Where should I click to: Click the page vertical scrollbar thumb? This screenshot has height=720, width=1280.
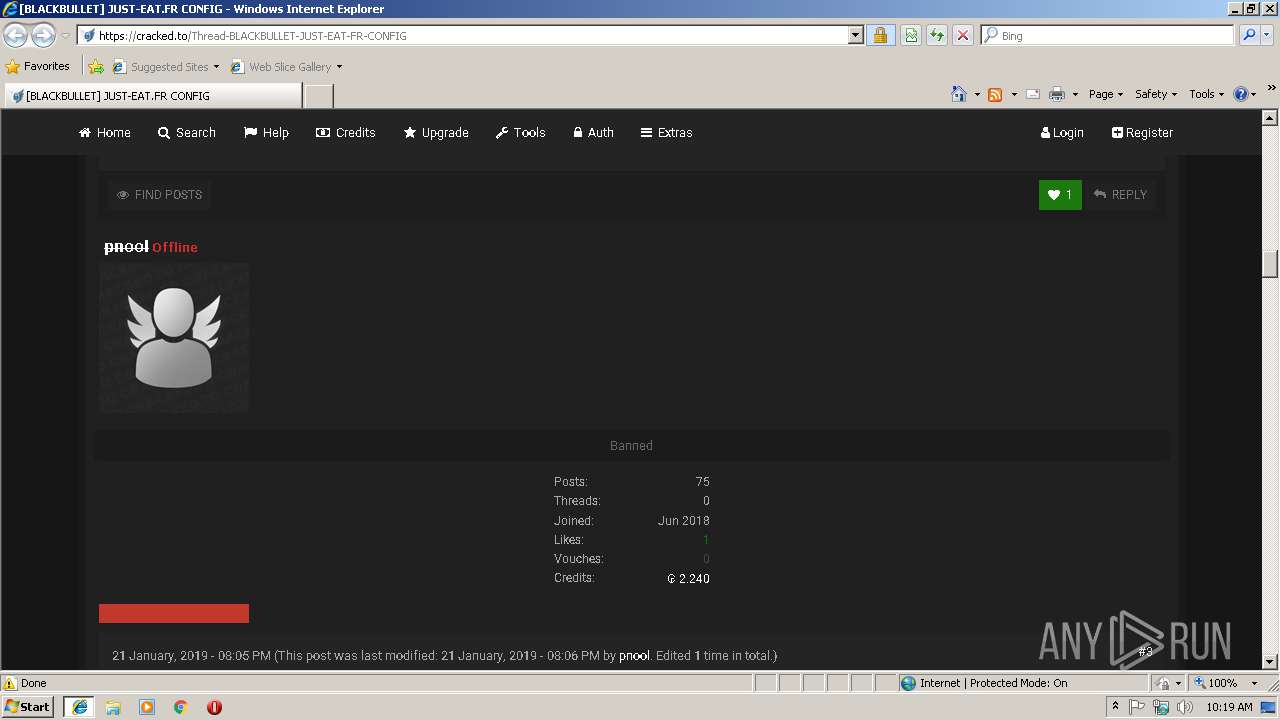(1270, 263)
